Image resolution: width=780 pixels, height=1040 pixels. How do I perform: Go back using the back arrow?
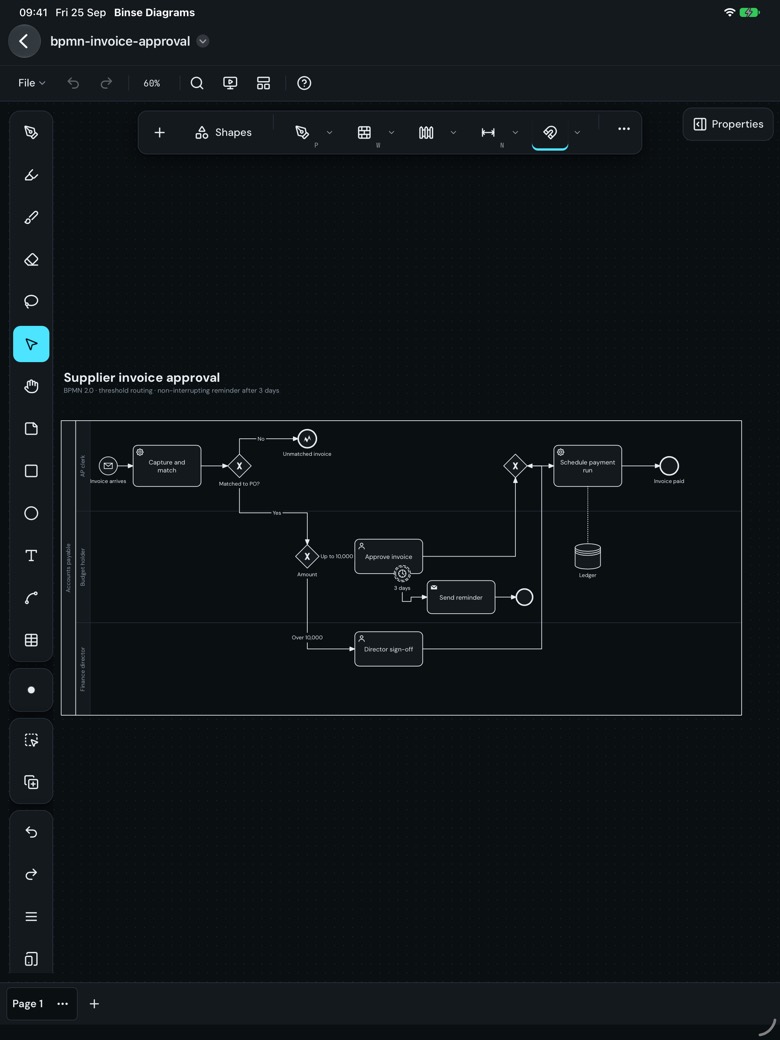point(24,41)
